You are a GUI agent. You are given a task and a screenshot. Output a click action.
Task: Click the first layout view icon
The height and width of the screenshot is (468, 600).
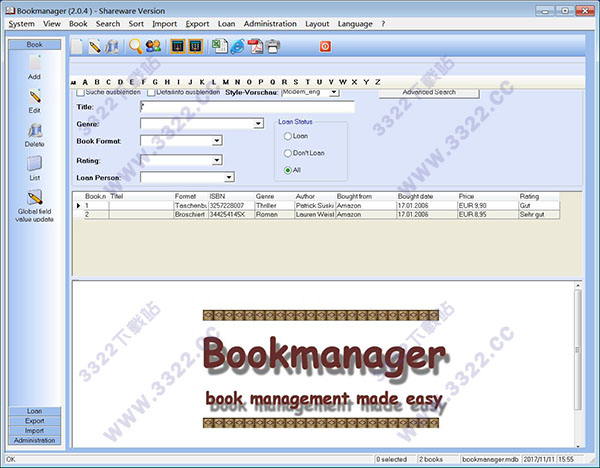coord(178,47)
